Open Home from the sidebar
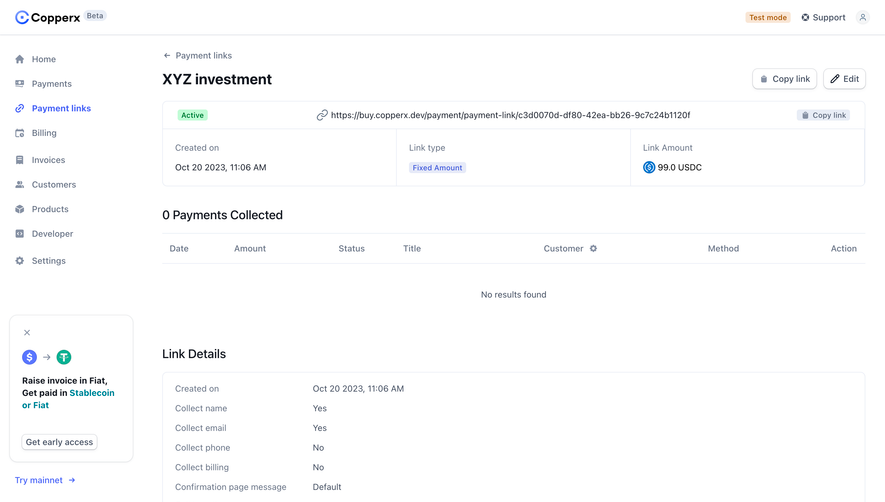This screenshot has width=885, height=502. pos(43,59)
